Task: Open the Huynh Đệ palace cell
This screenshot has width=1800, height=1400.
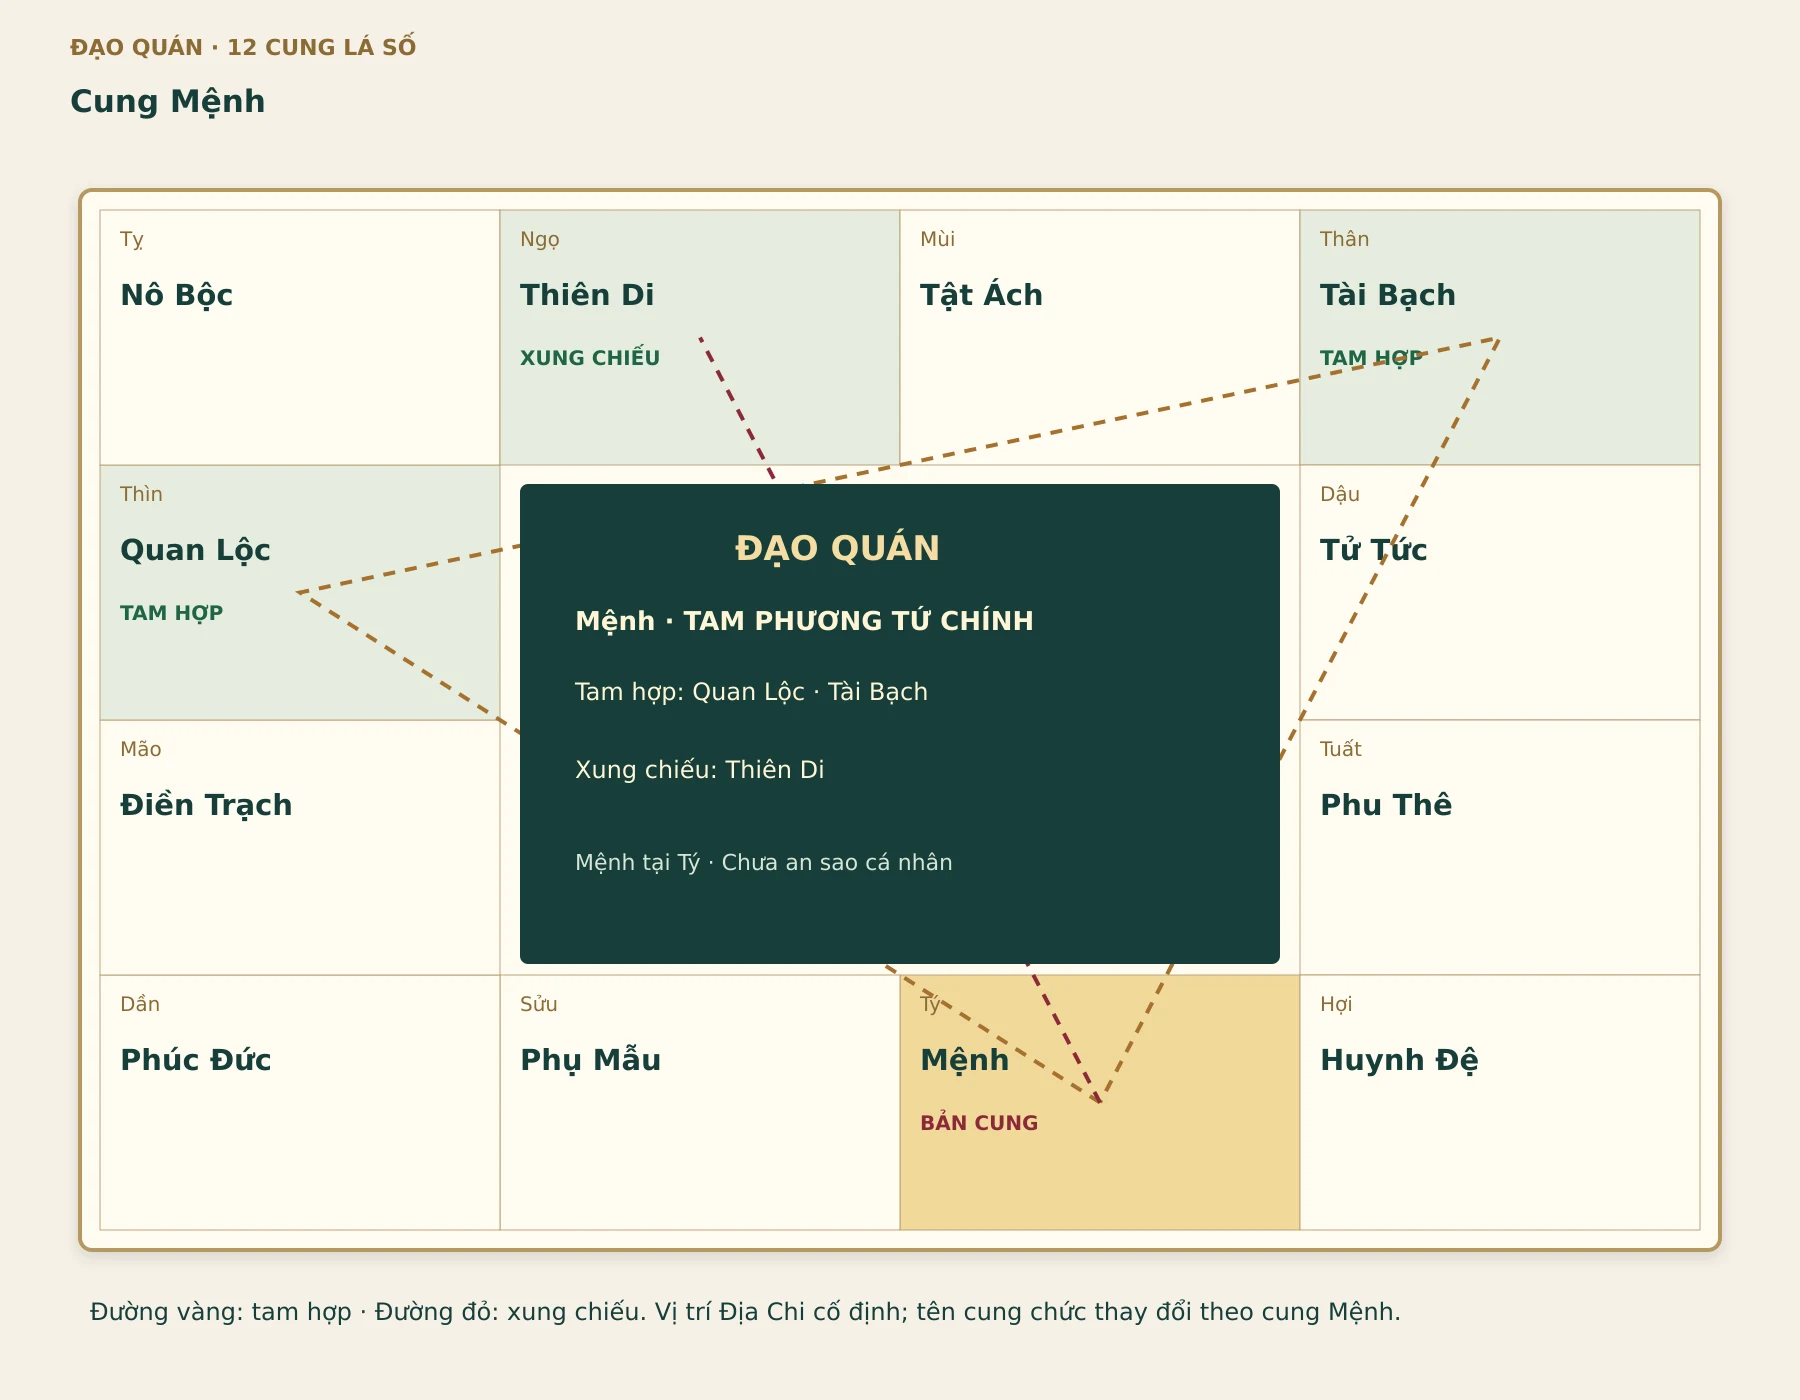Action: 1500,1102
